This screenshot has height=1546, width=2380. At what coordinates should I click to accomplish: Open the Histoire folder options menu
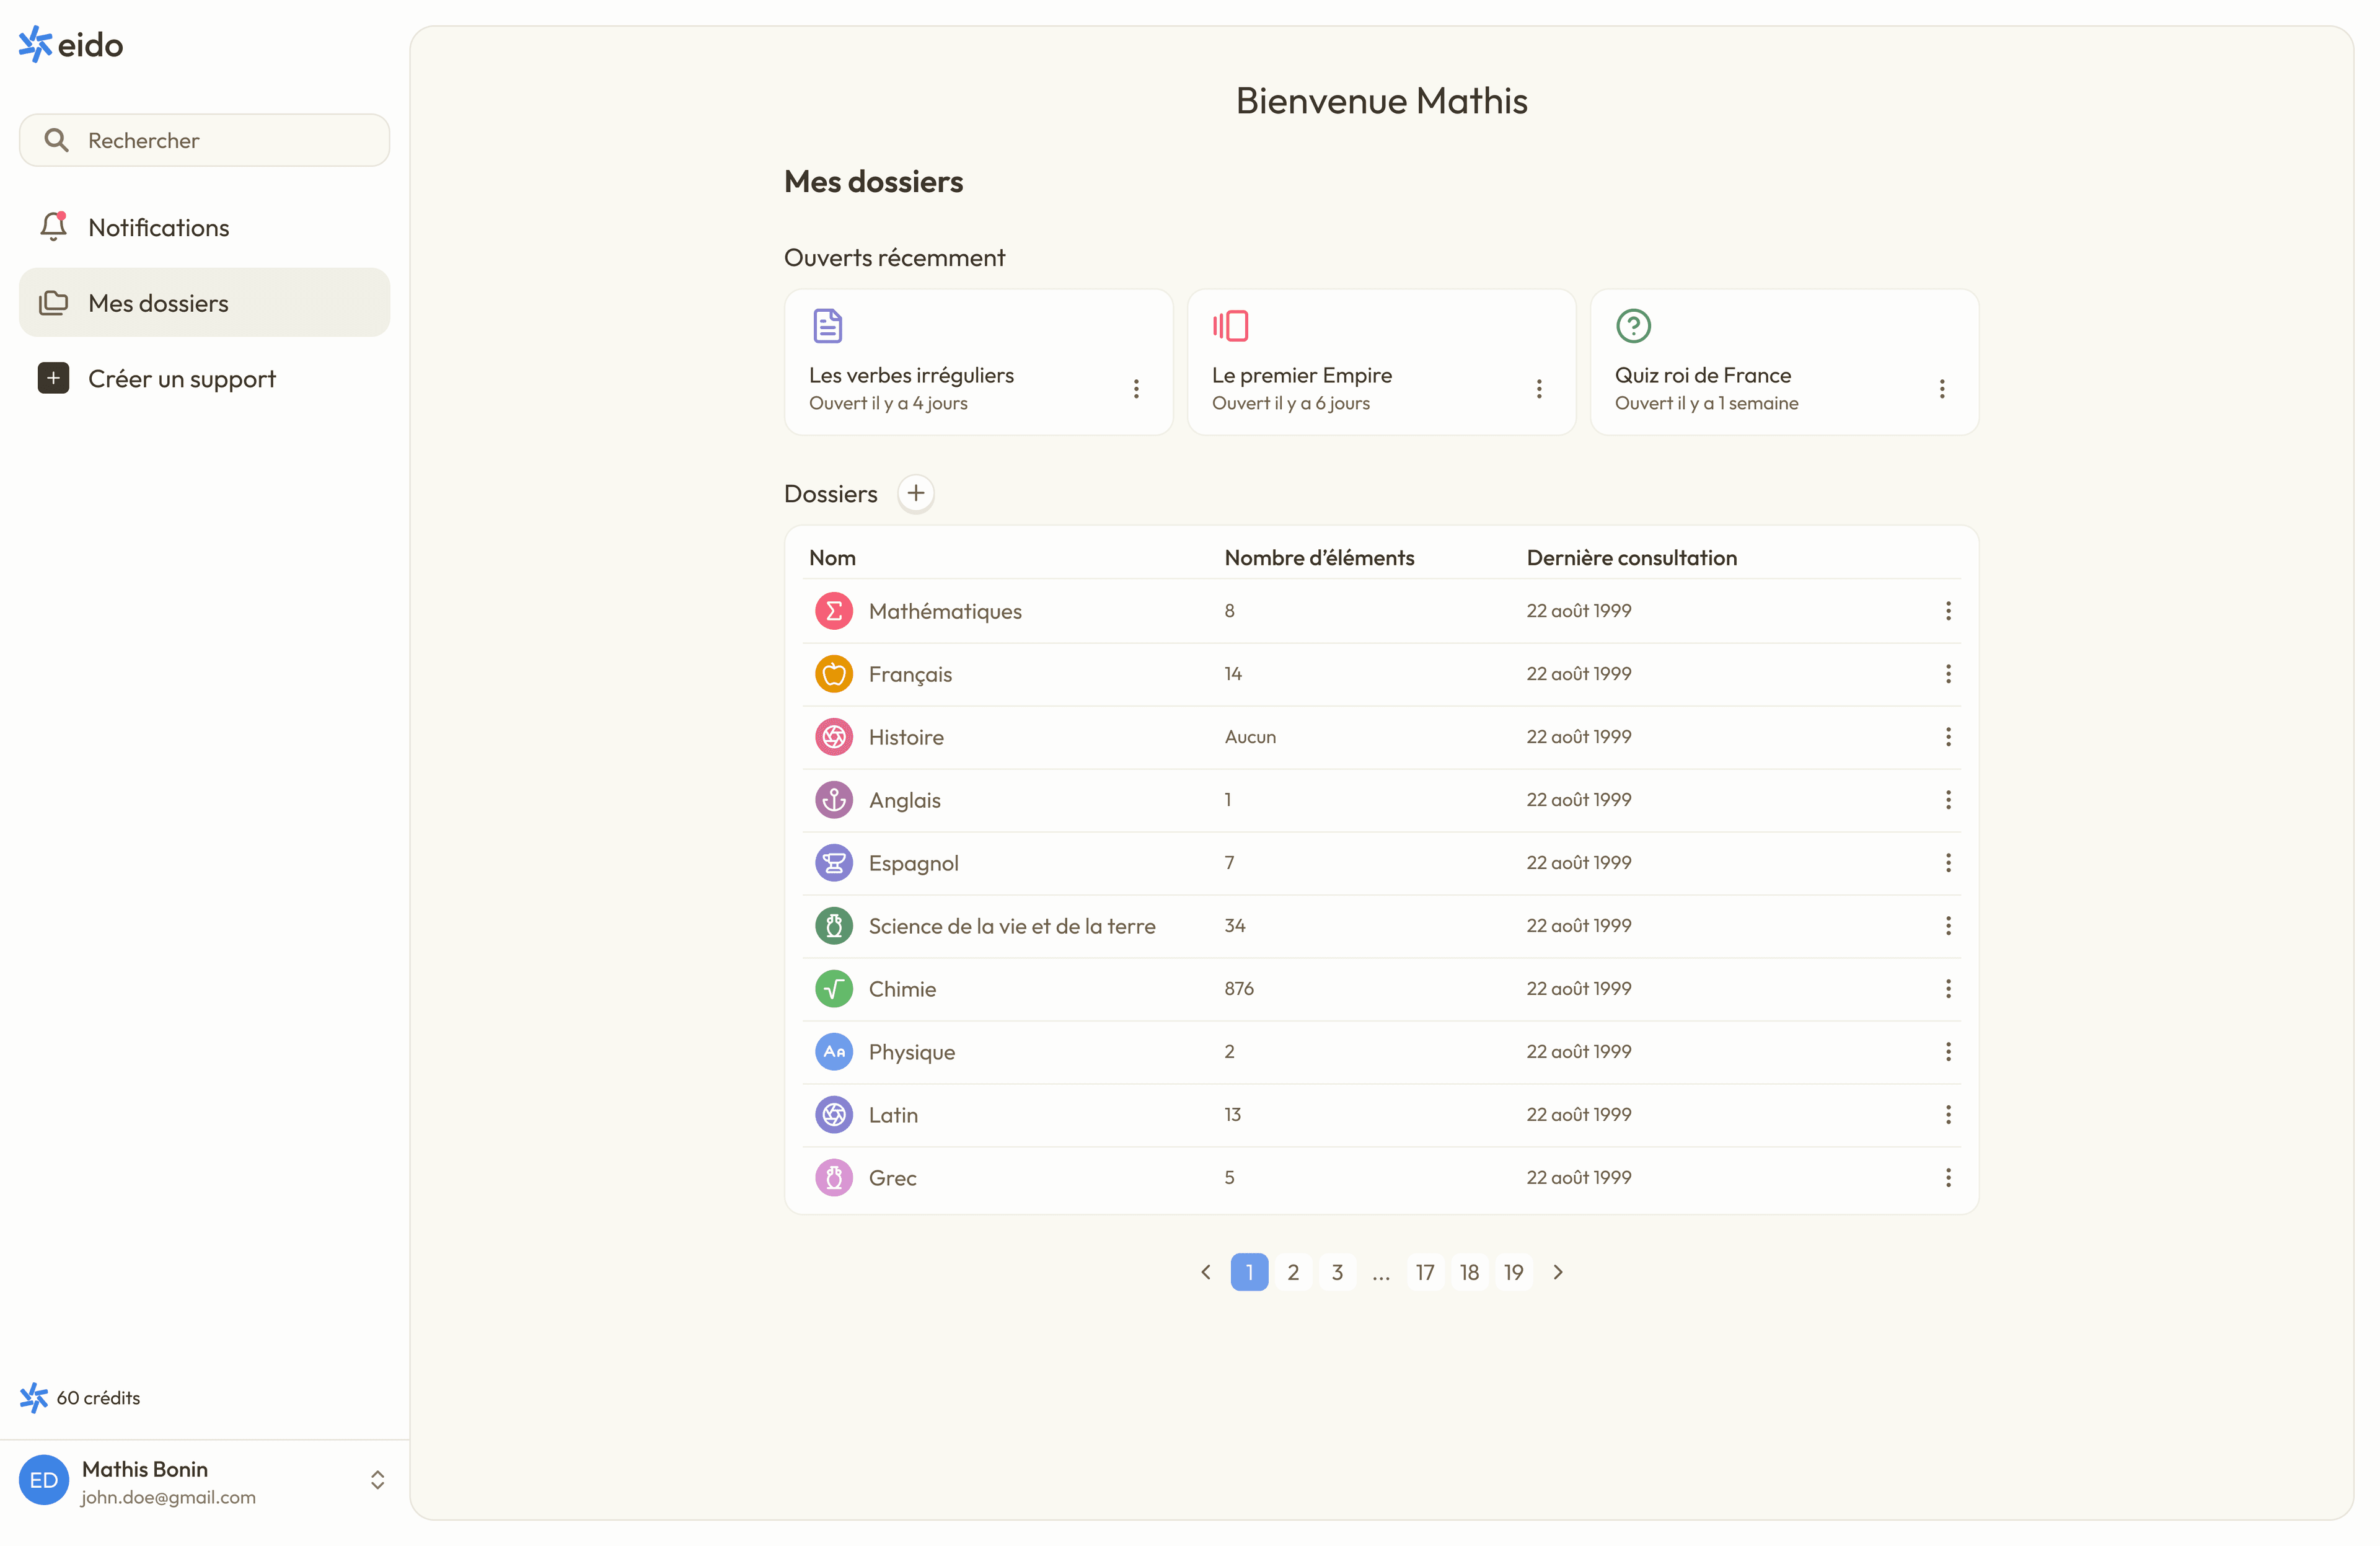pos(1948,736)
